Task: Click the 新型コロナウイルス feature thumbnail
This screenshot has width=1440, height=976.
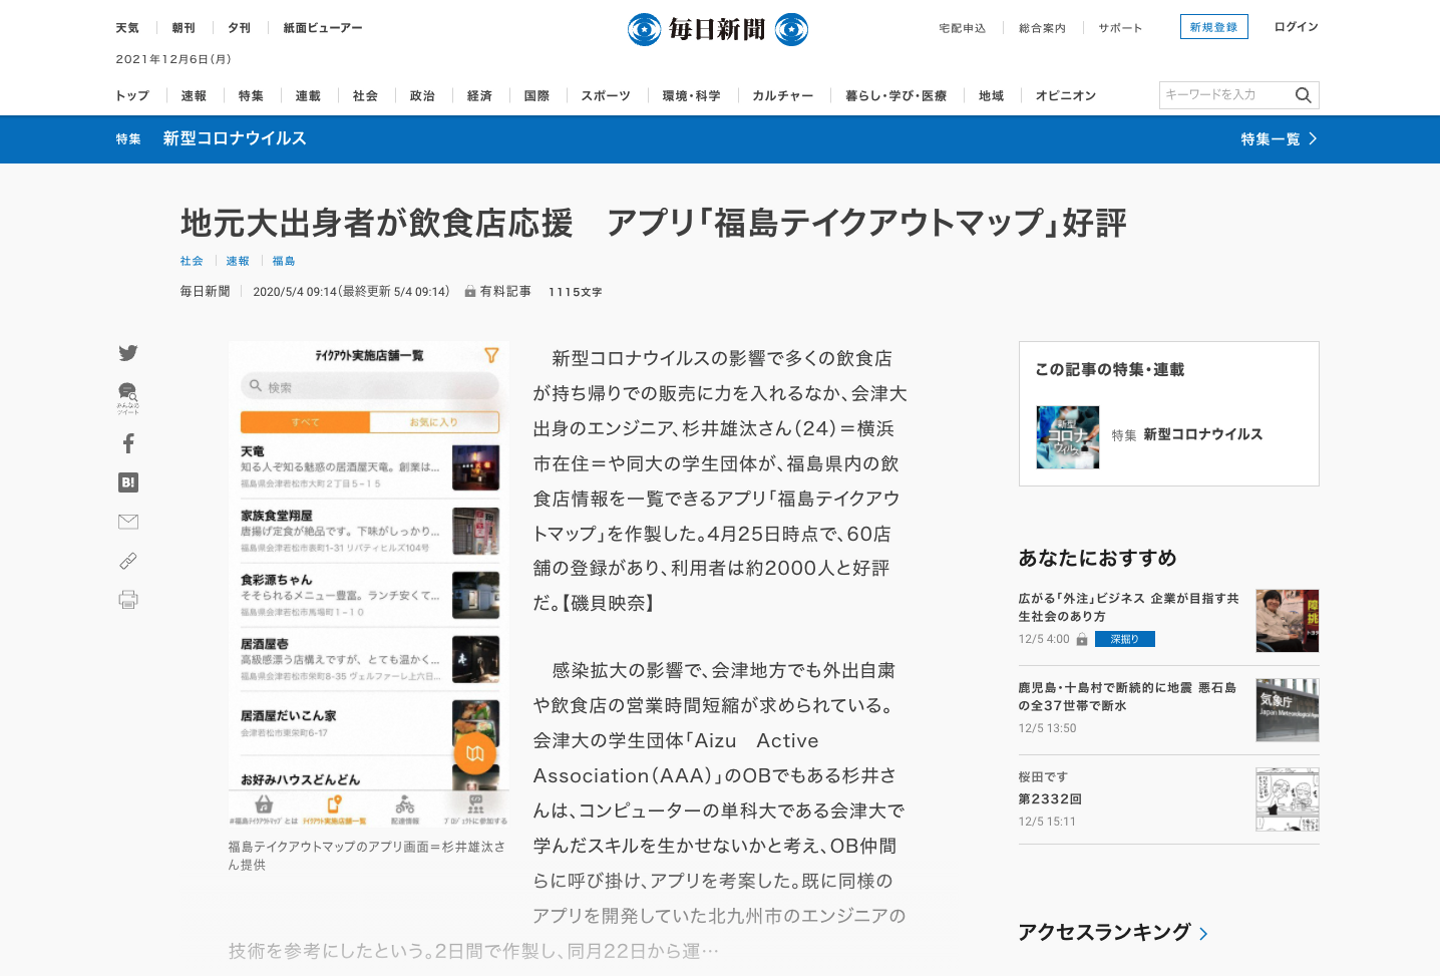Action: (x=1068, y=437)
